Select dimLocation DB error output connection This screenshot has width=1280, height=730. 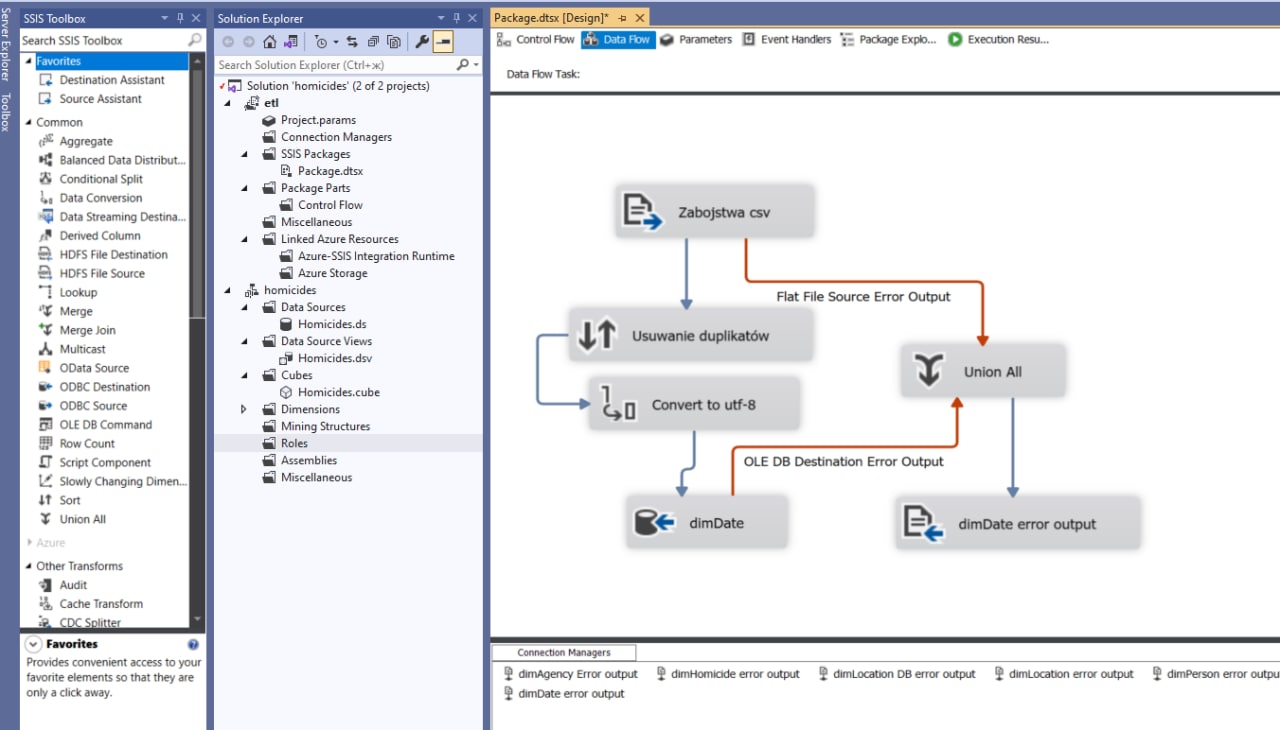coord(896,674)
